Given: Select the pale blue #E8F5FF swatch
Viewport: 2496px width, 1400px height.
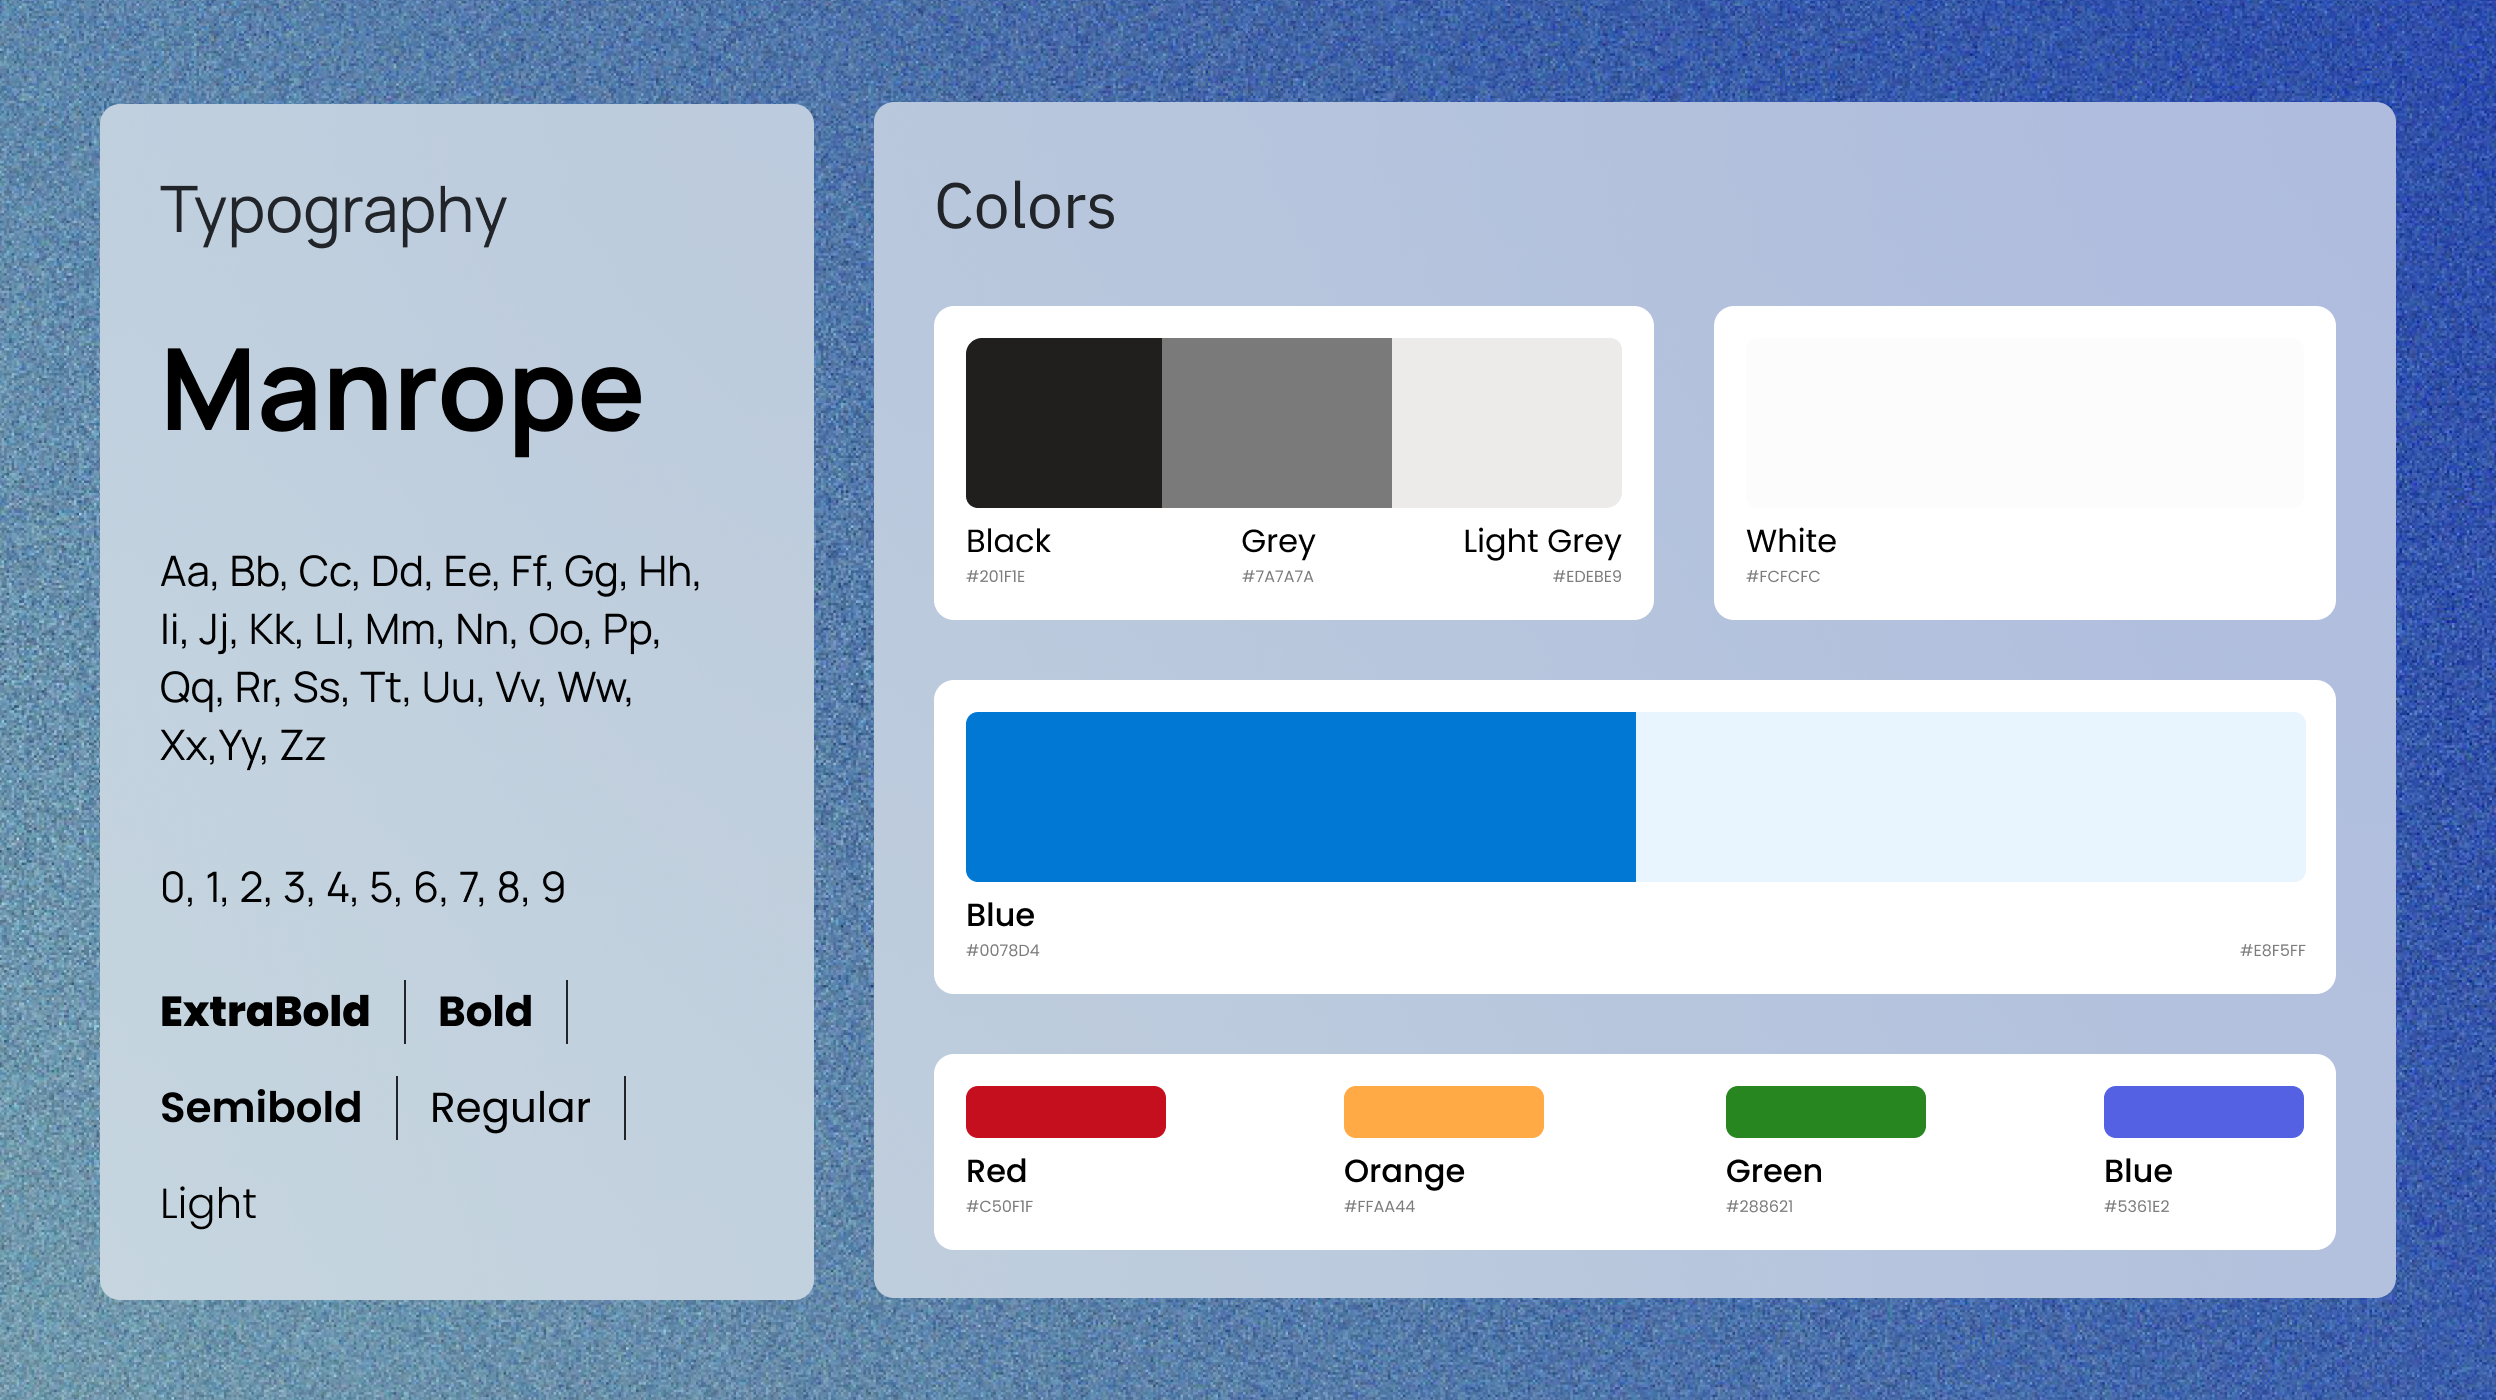Looking at the screenshot, I should (x=1970, y=796).
